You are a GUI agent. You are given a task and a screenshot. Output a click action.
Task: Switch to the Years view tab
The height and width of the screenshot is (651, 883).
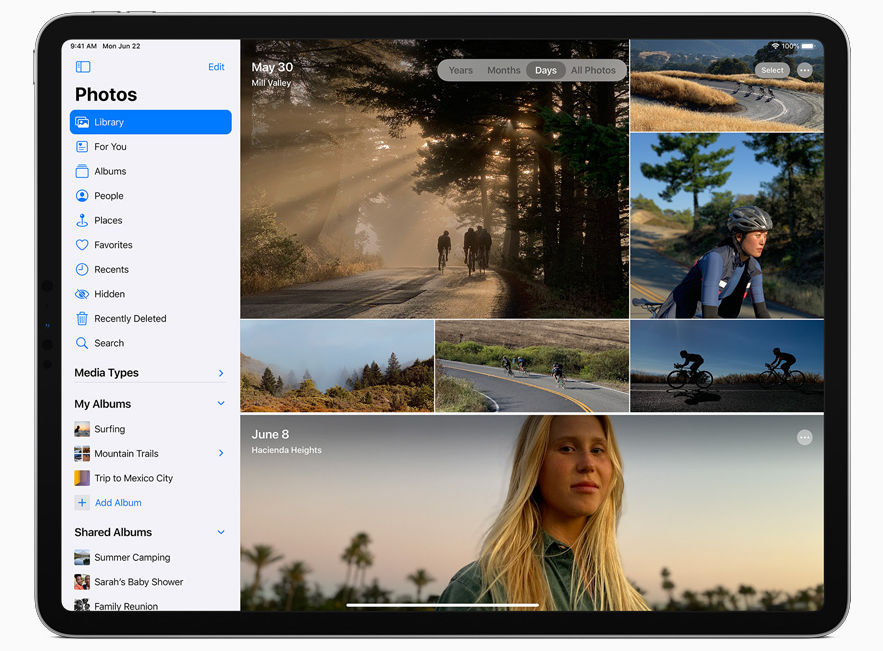(461, 70)
